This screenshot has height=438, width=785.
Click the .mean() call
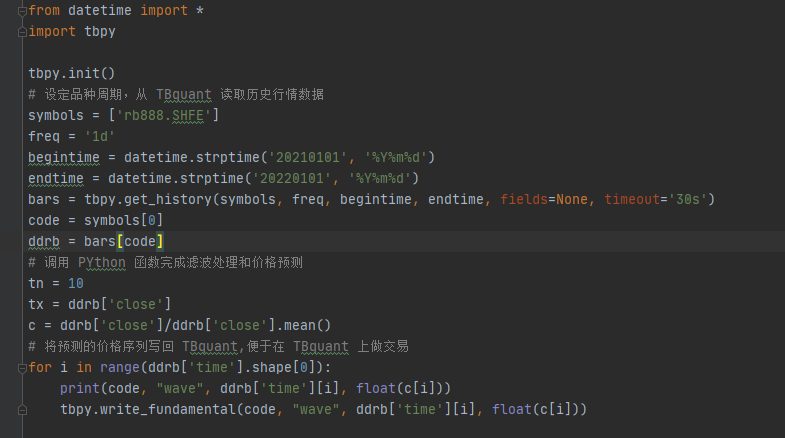(x=303, y=326)
